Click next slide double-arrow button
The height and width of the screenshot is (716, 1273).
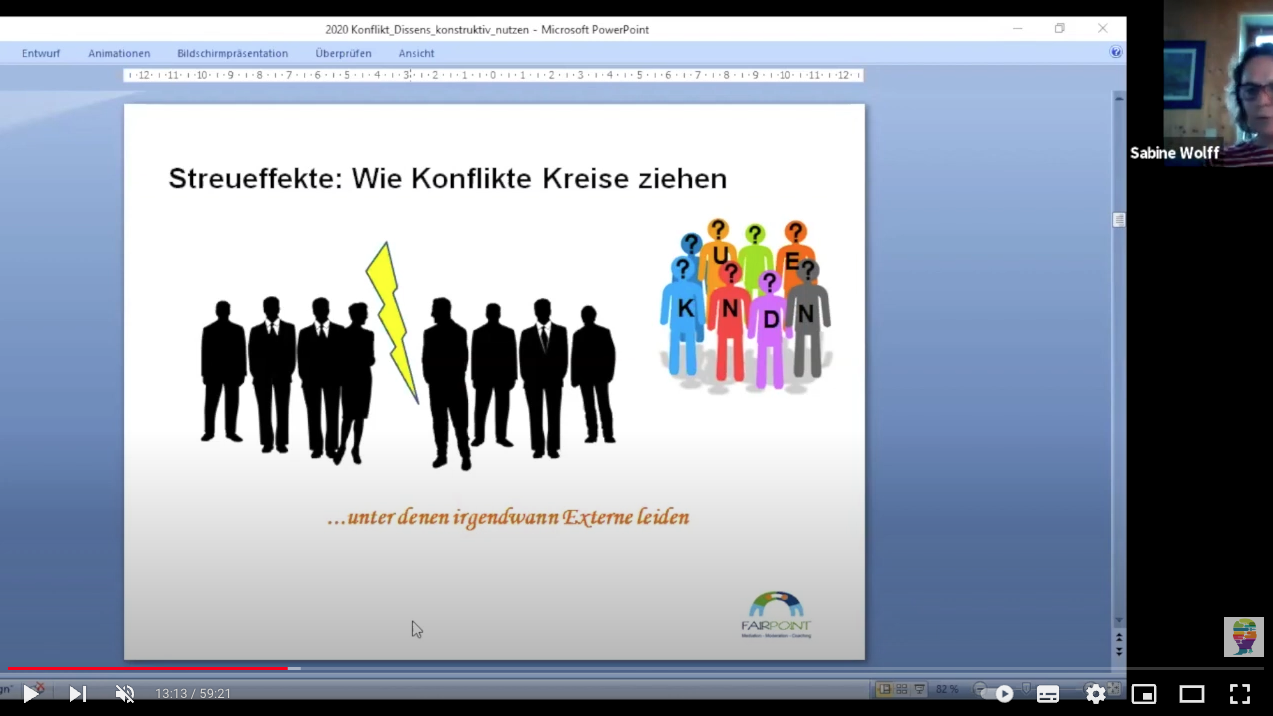[x=1119, y=651]
